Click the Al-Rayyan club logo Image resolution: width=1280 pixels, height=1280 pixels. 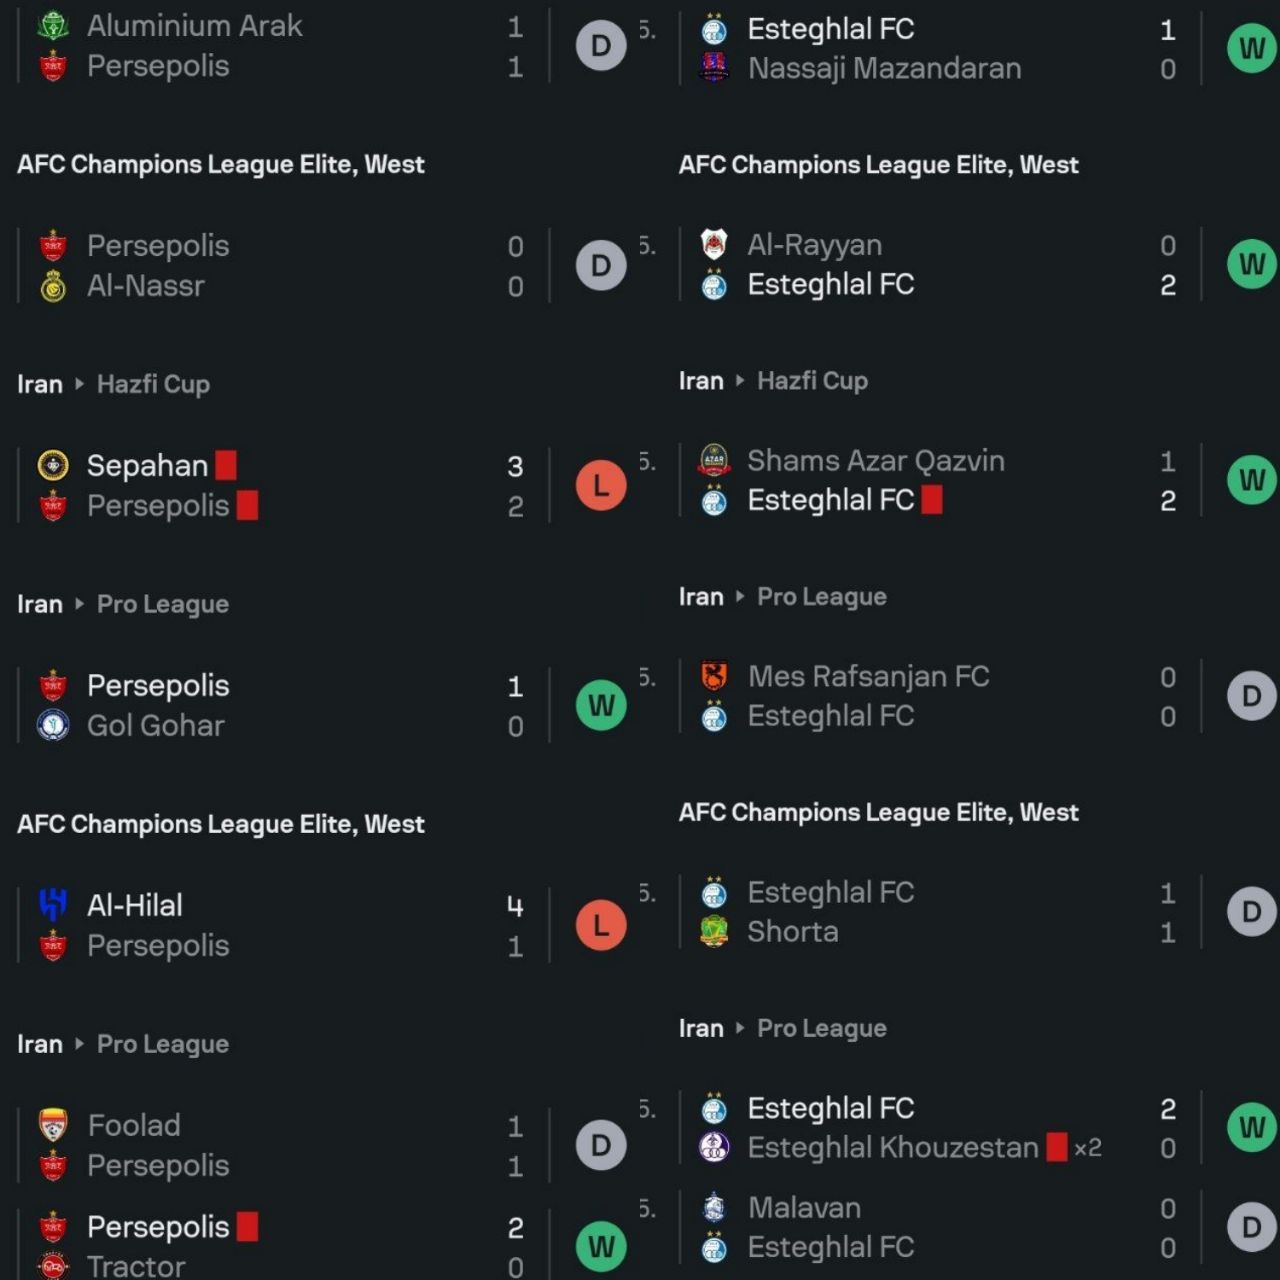point(714,244)
